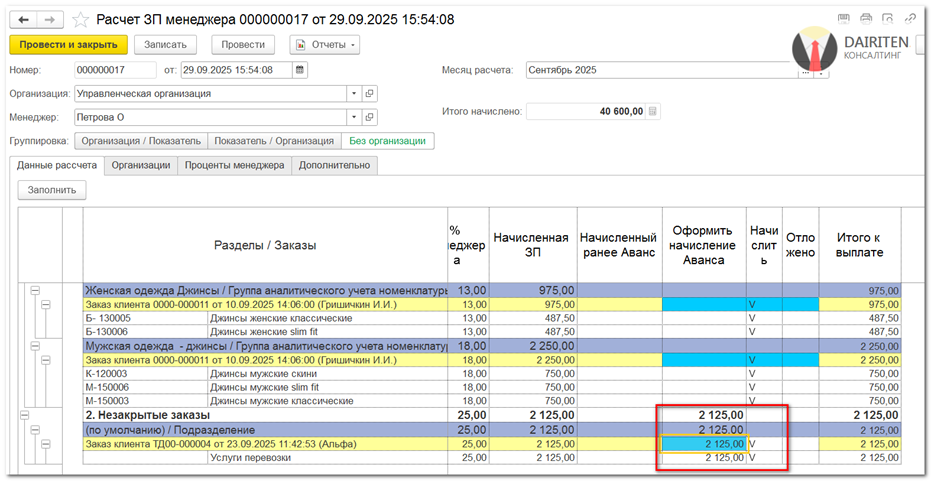
Task: Select the Услуги перевозки cell
Action: tap(327, 457)
